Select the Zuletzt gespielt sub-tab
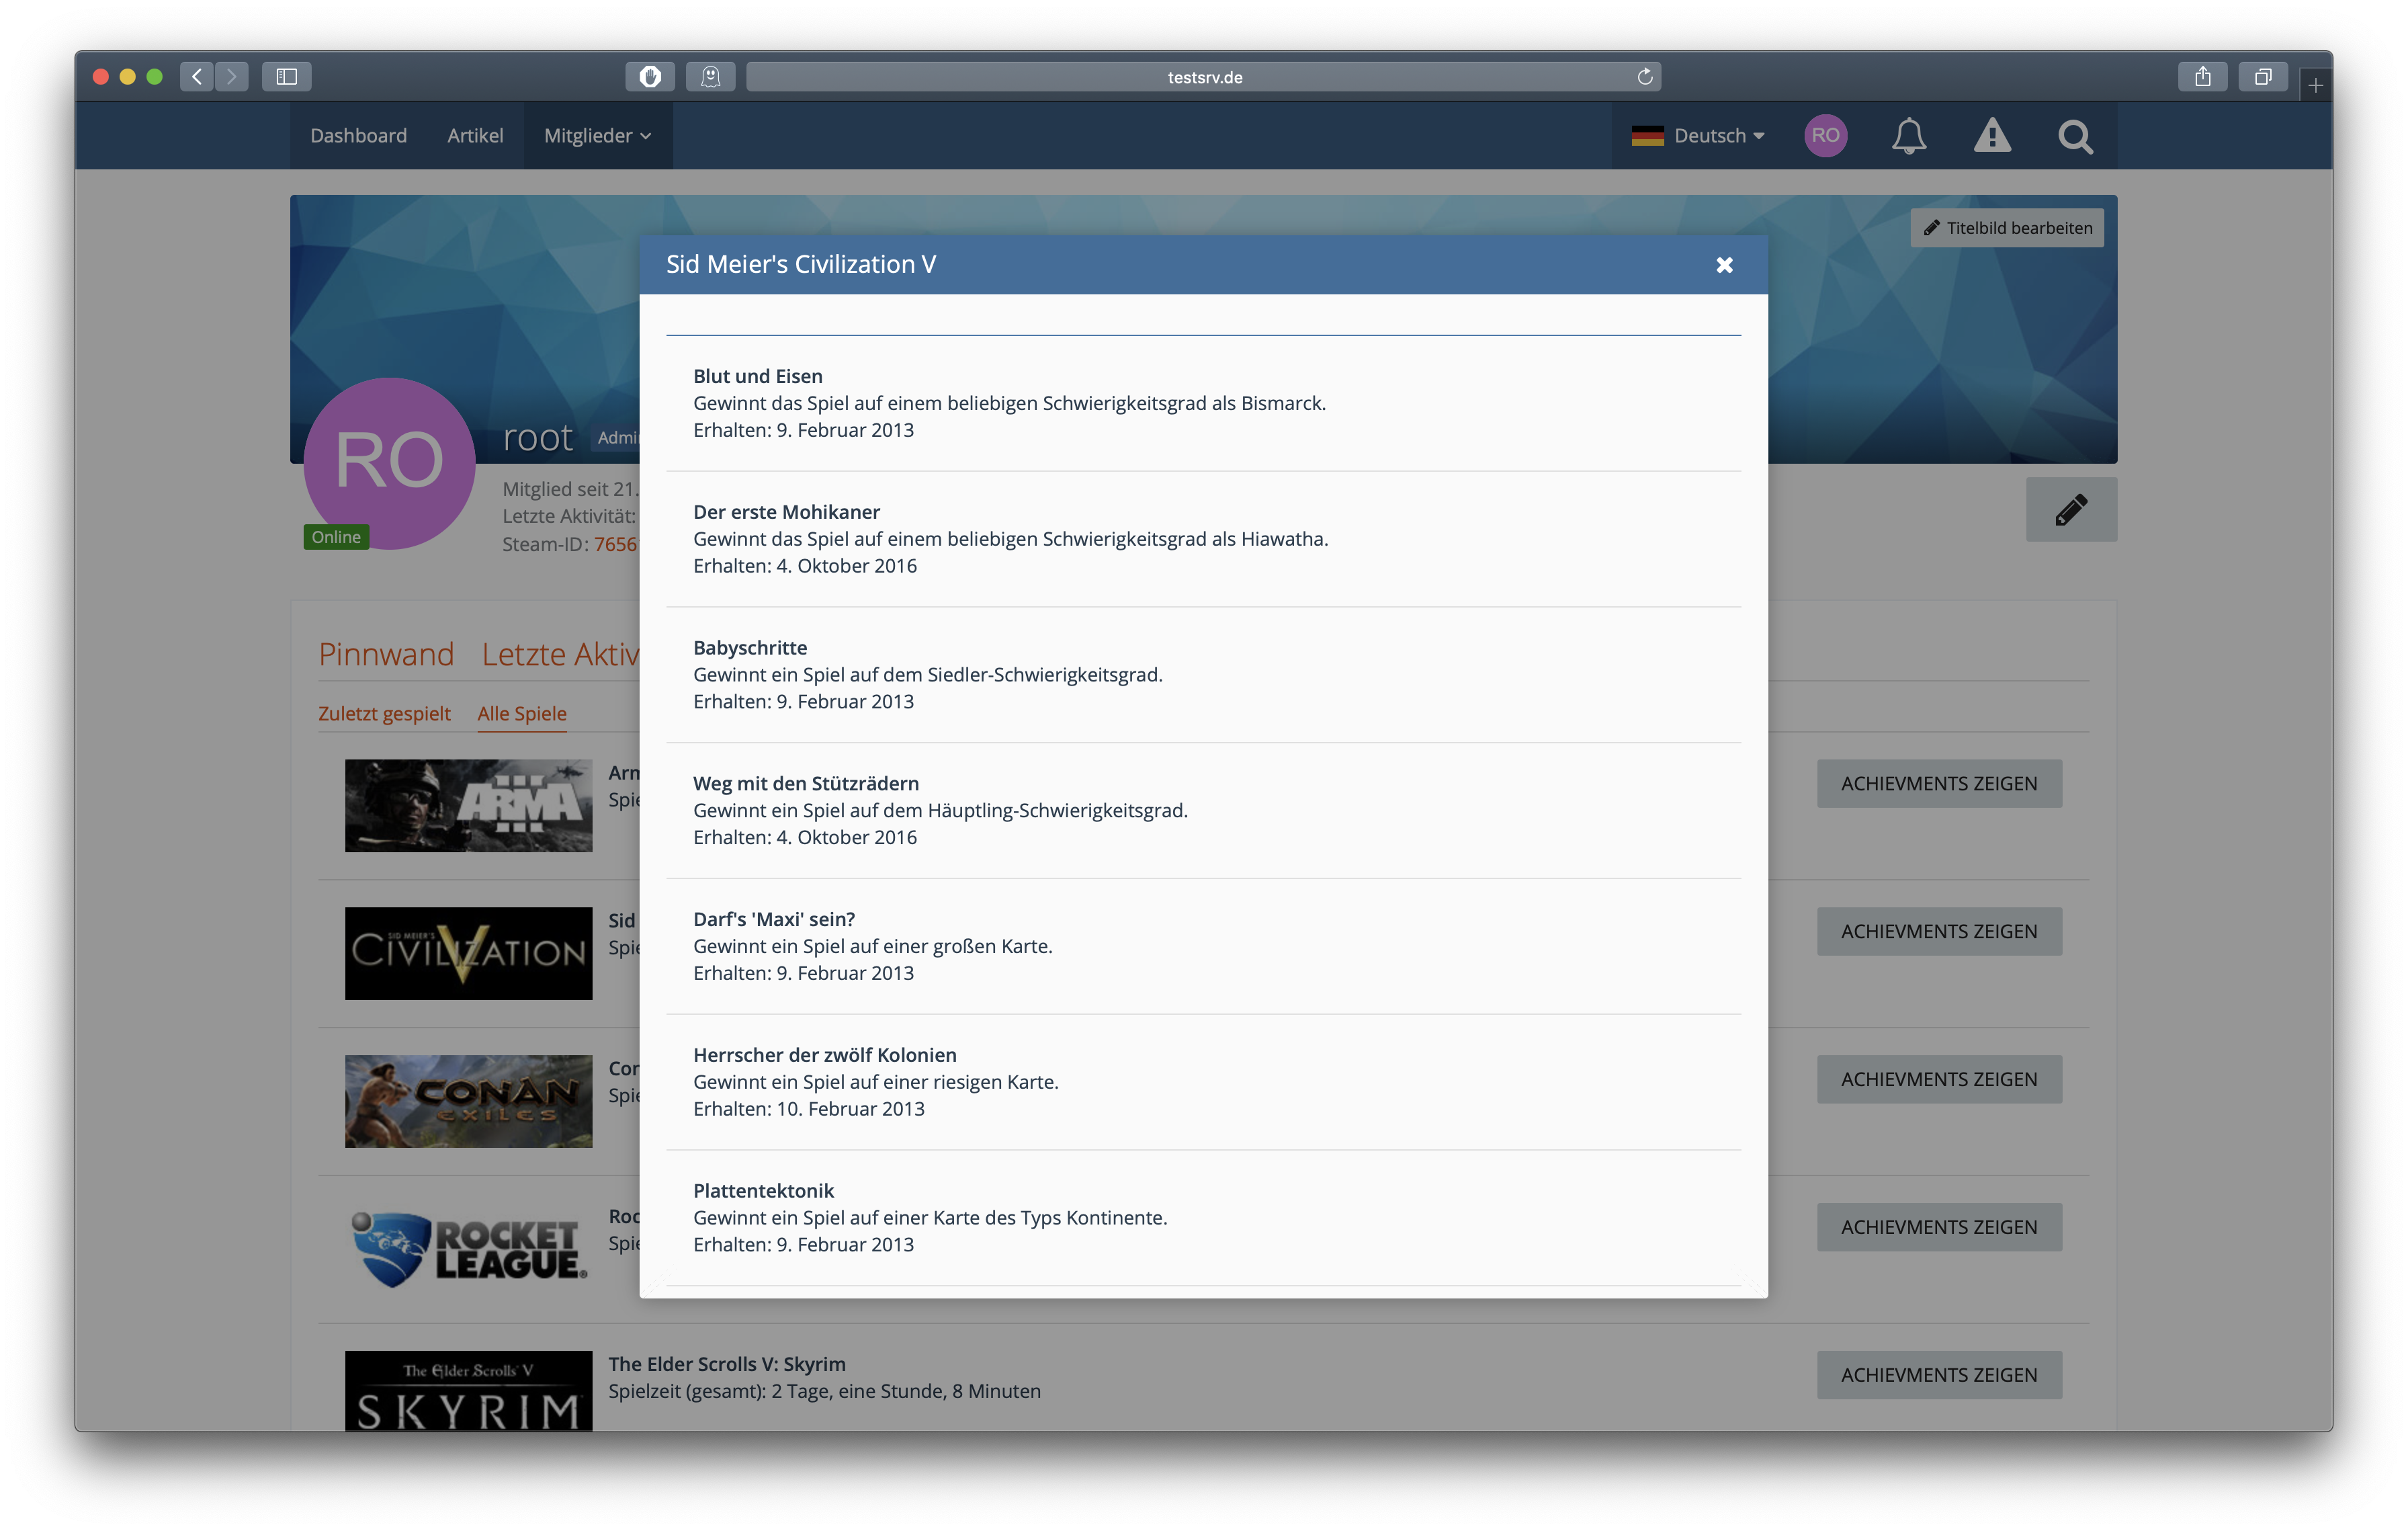Image resolution: width=2408 pixels, height=1531 pixels. point(384,713)
